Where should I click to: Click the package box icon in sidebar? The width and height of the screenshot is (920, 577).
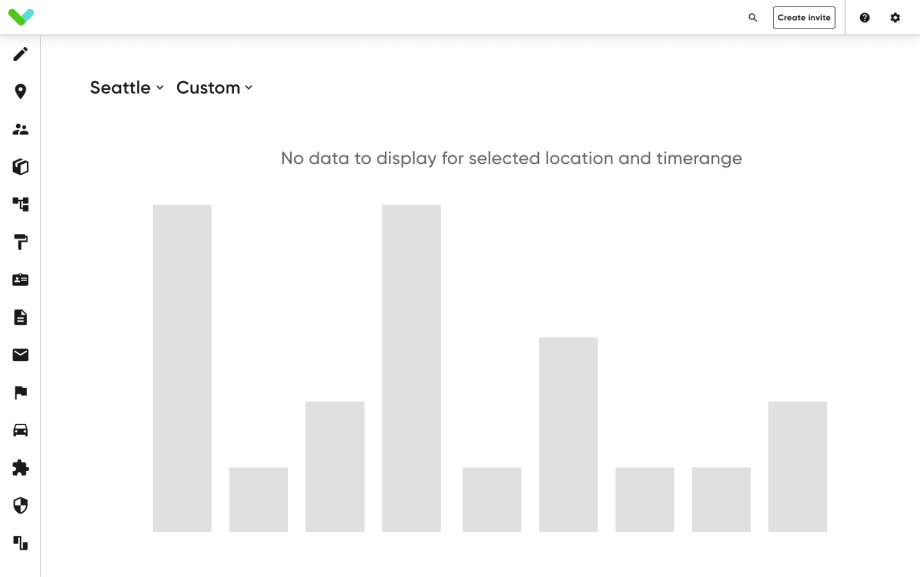[x=20, y=167]
